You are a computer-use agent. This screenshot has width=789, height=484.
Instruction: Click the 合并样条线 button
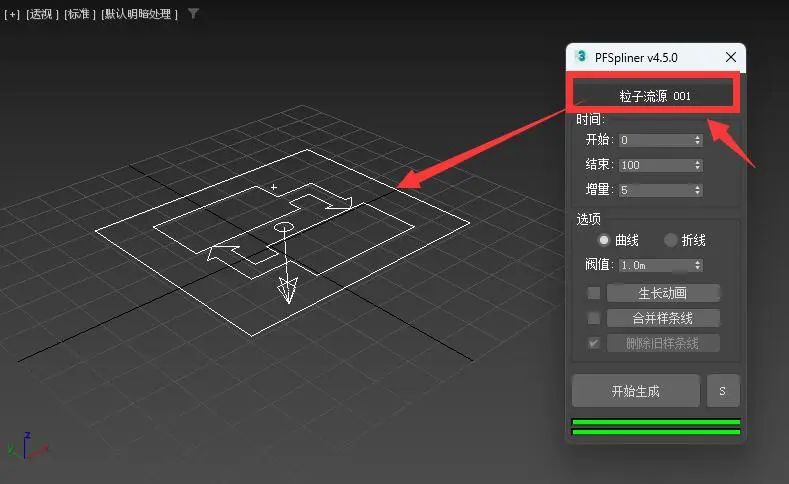coord(663,318)
